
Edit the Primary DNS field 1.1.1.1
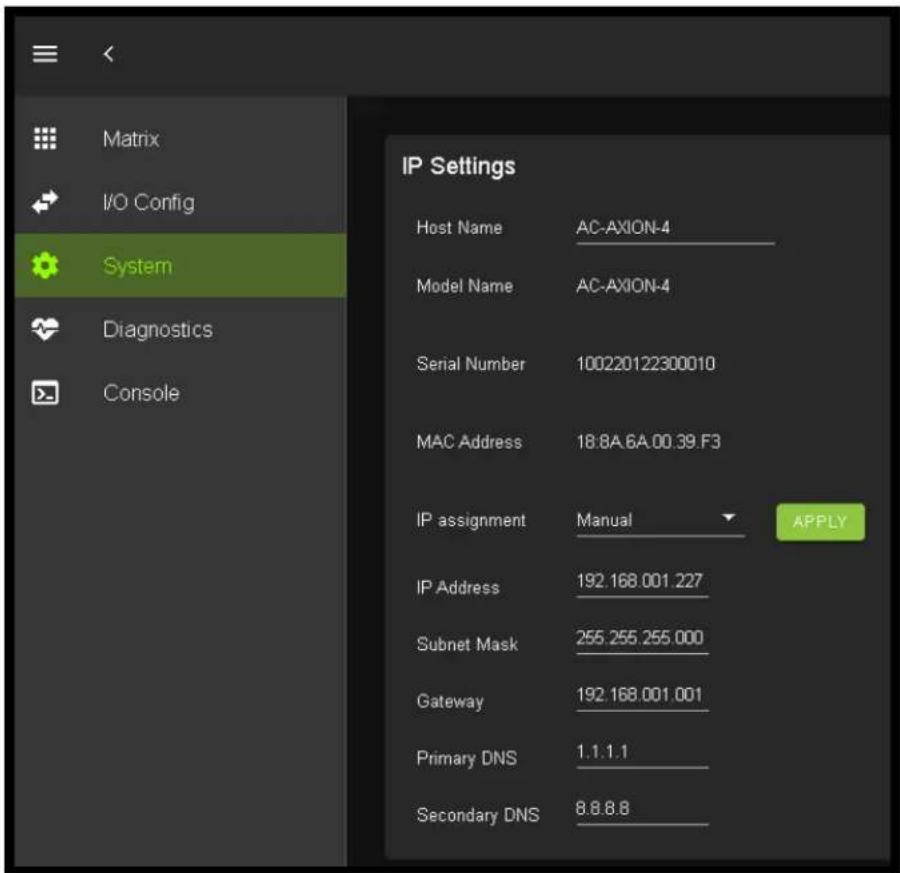[642, 753]
